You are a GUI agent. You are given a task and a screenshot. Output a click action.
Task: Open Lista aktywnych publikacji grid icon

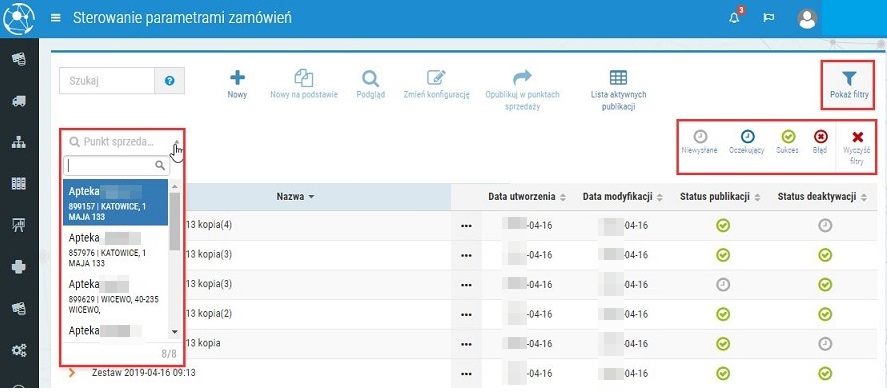[x=618, y=78]
